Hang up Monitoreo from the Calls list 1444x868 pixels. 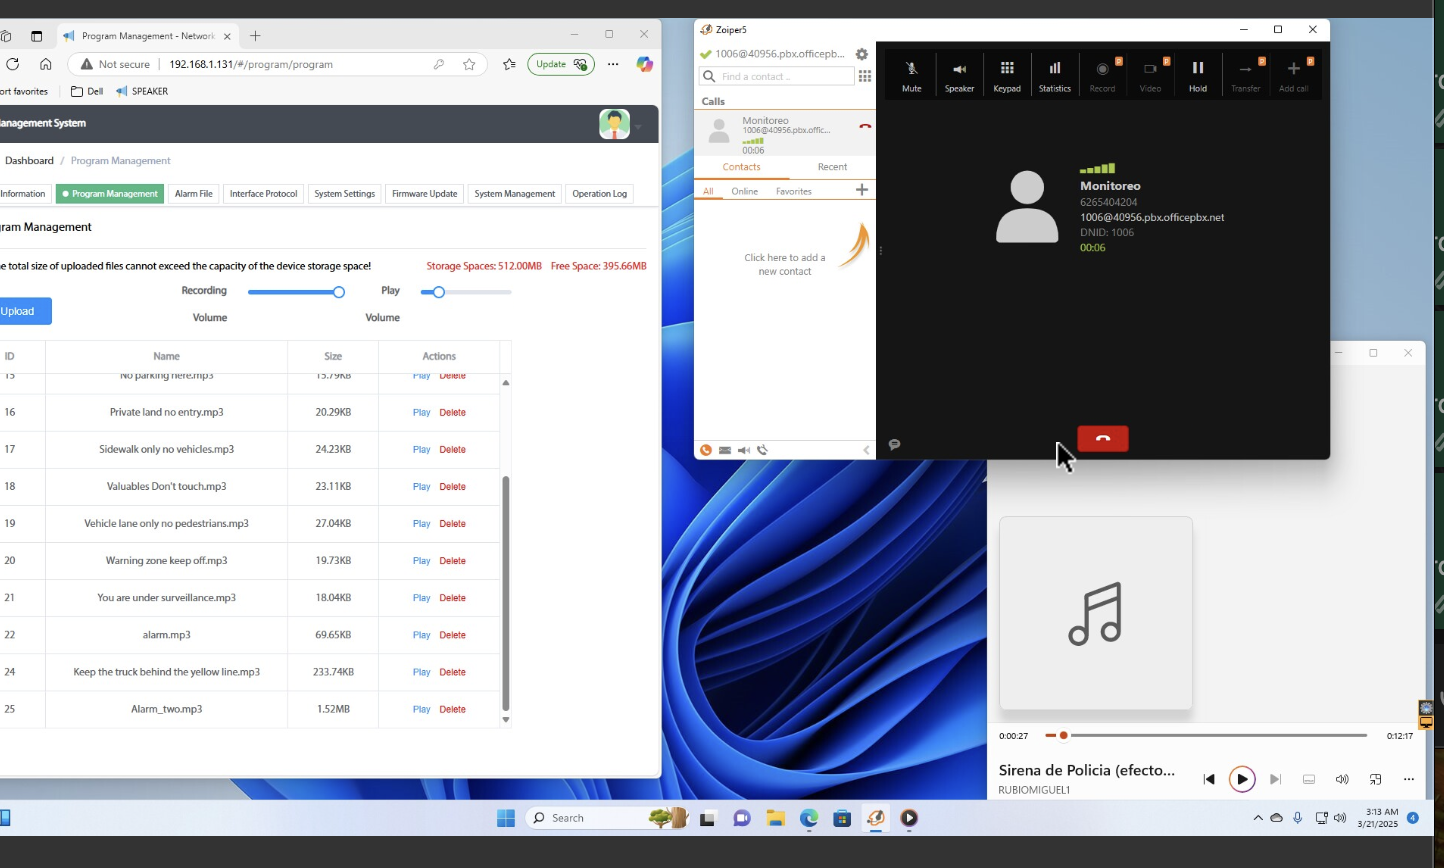865,127
